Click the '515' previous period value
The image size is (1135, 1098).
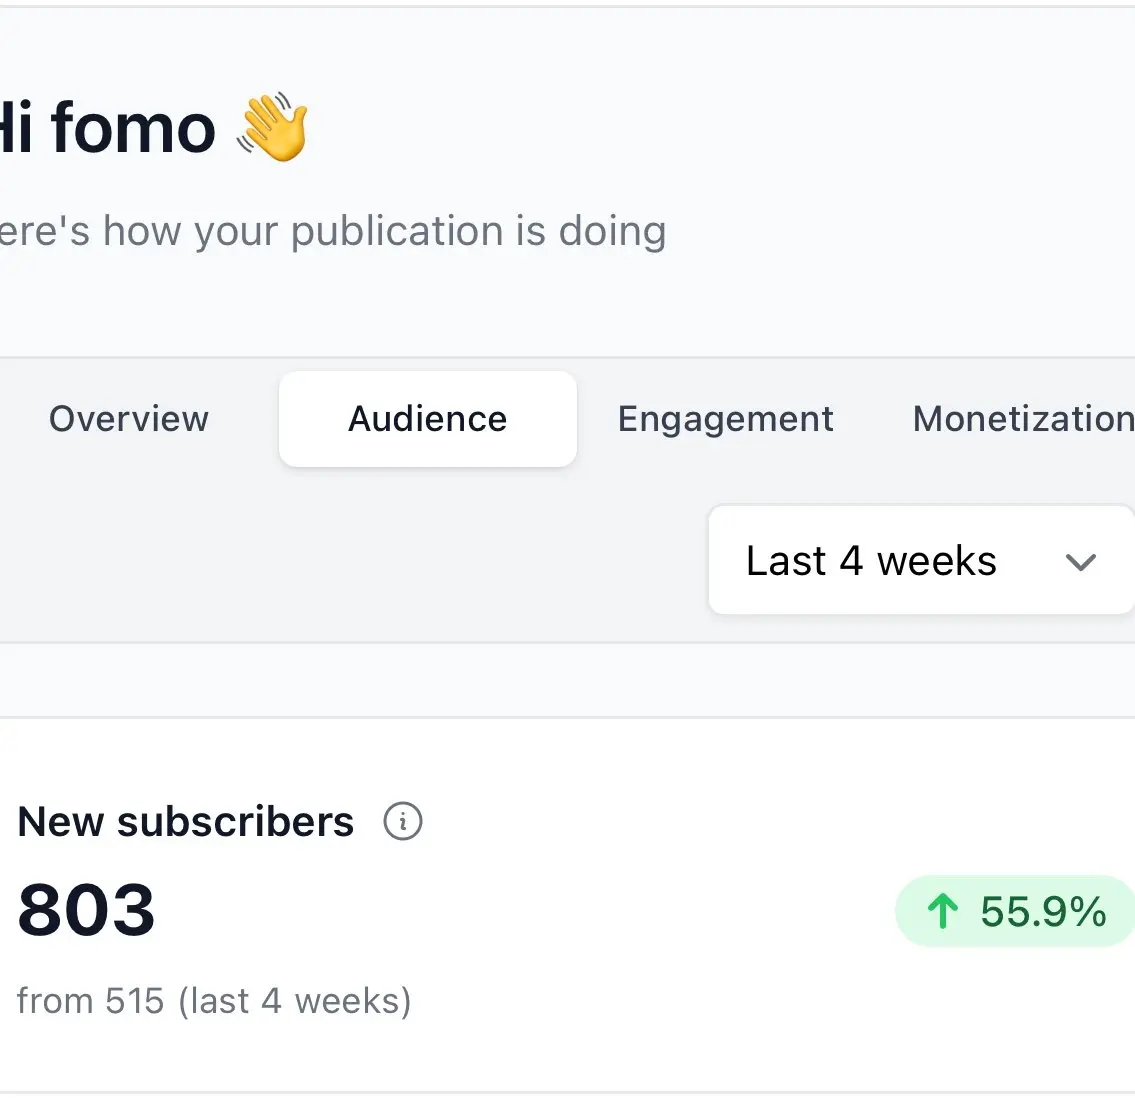click(x=134, y=1001)
